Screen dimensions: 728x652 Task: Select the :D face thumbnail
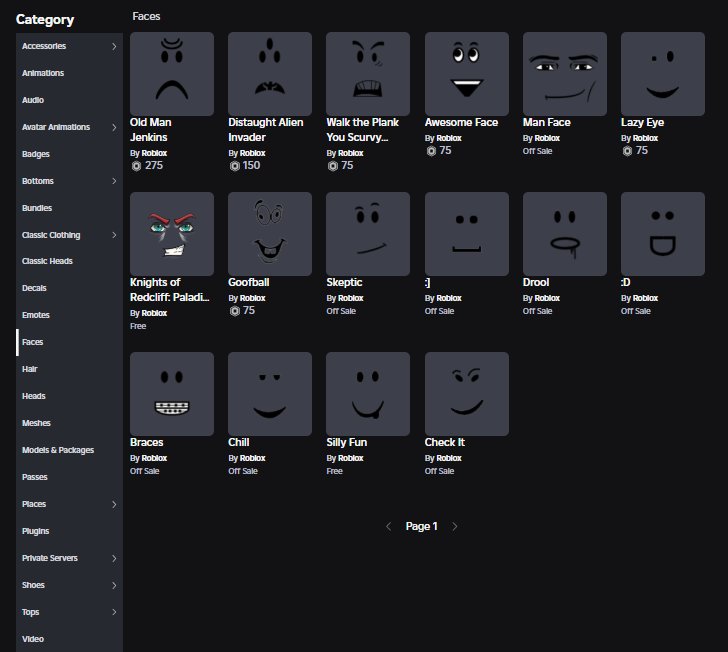pos(663,234)
